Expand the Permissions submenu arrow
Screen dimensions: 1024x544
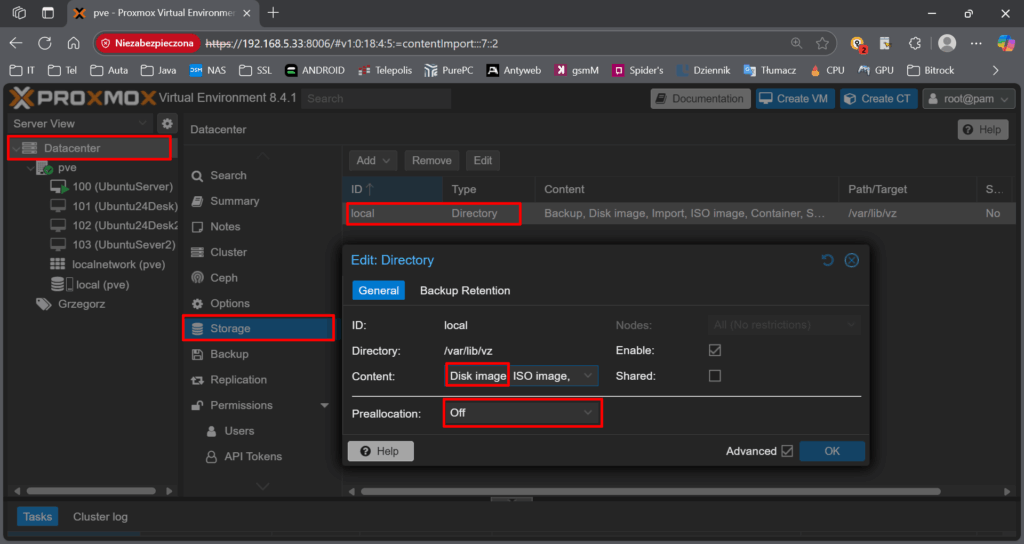click(x=325, y=406)
